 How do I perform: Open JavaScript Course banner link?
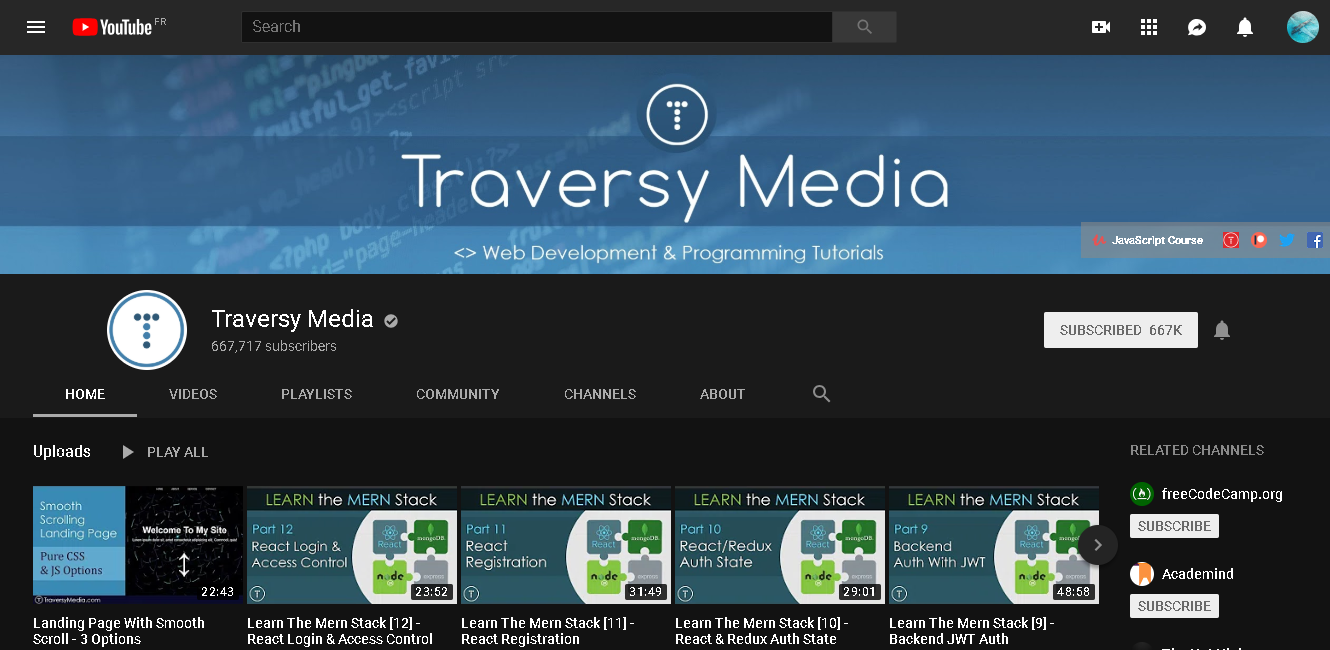coord(1148,240)
